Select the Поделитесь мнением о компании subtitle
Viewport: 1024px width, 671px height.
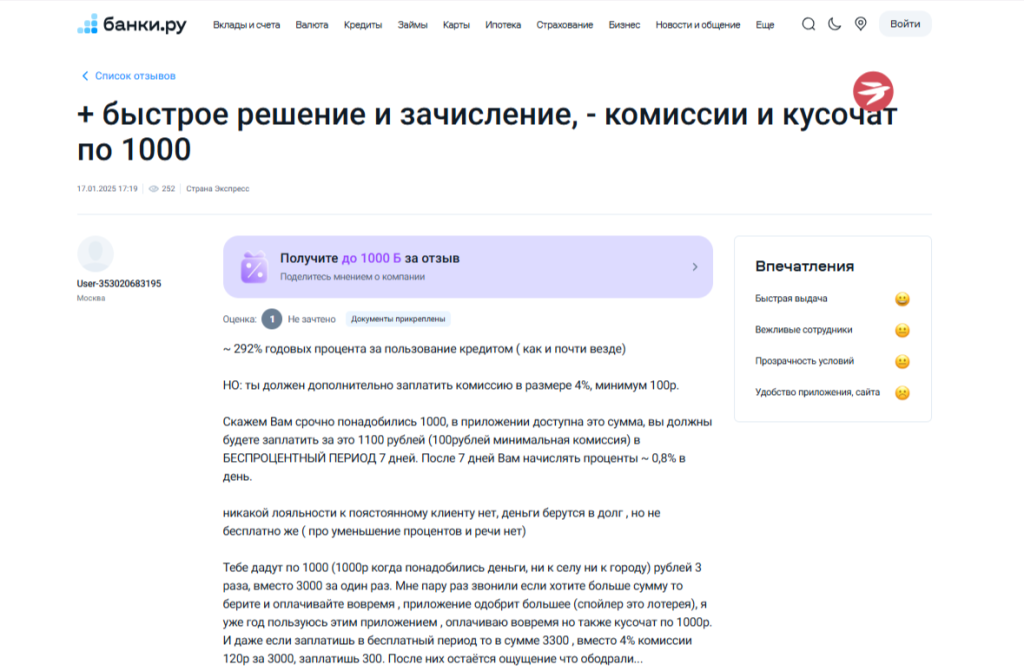click(353, 277)
